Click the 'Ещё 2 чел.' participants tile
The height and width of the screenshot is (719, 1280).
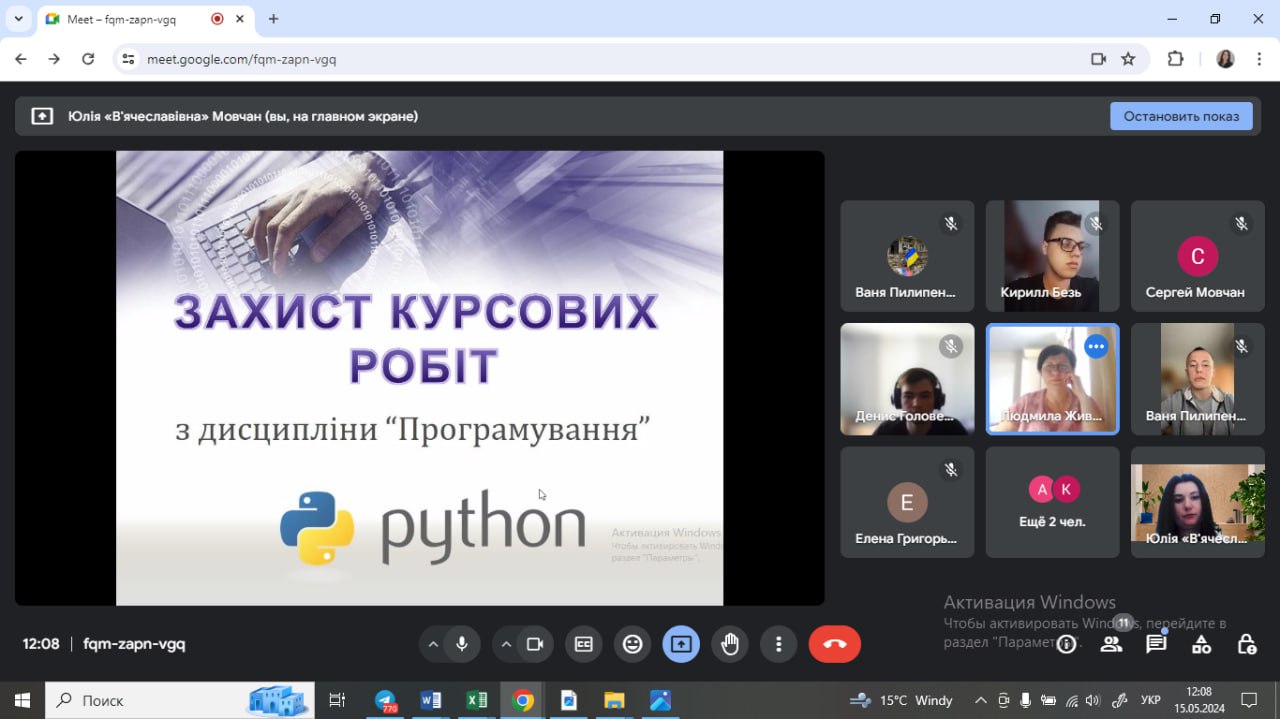(x=1052, y=502)
